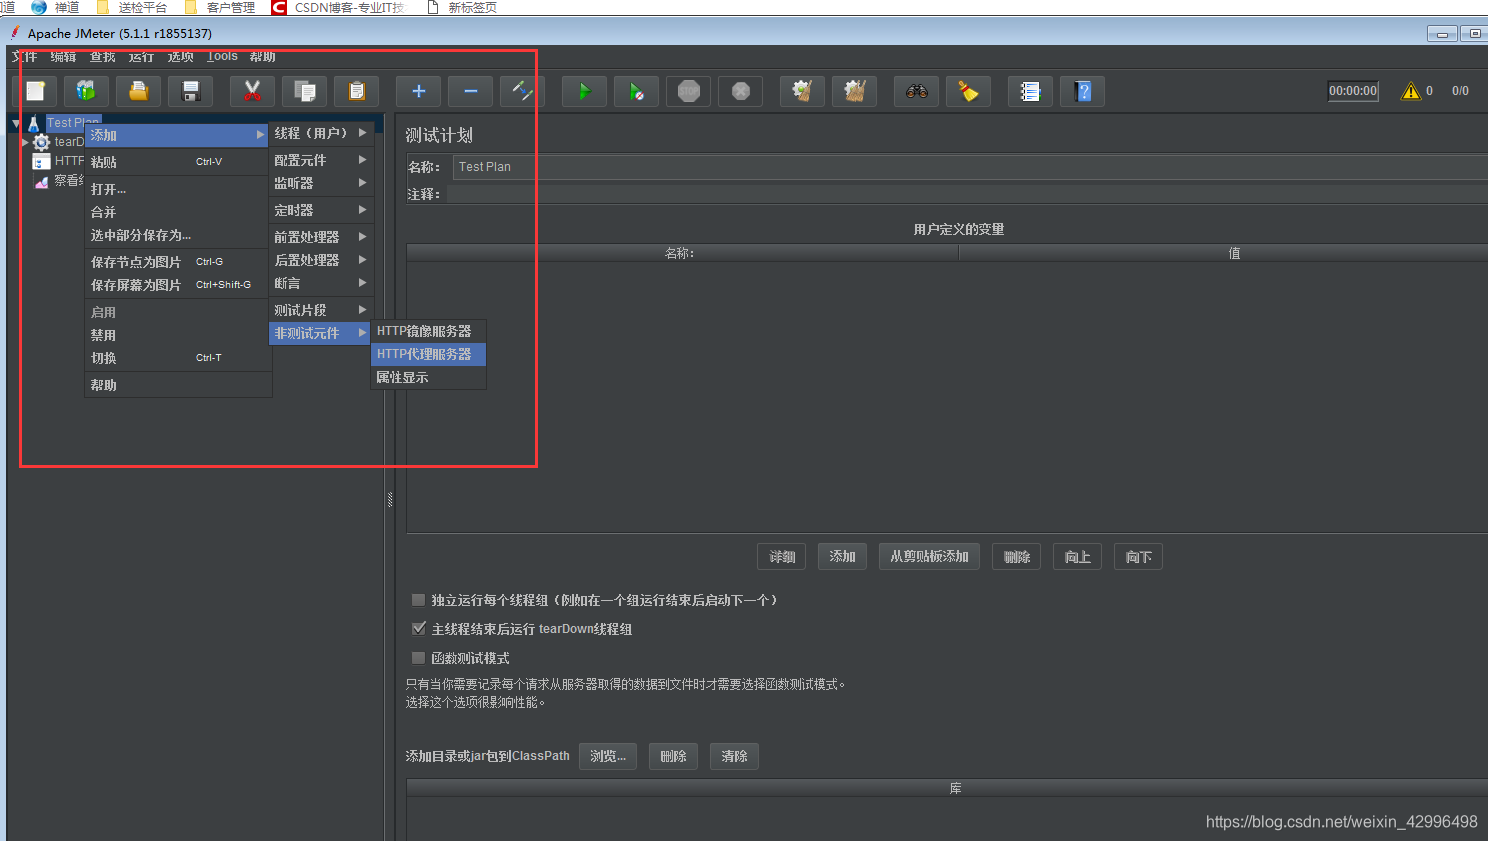Click 浏览... button for ClassPath
This screenshot has height=841, width=1488.
608,756
